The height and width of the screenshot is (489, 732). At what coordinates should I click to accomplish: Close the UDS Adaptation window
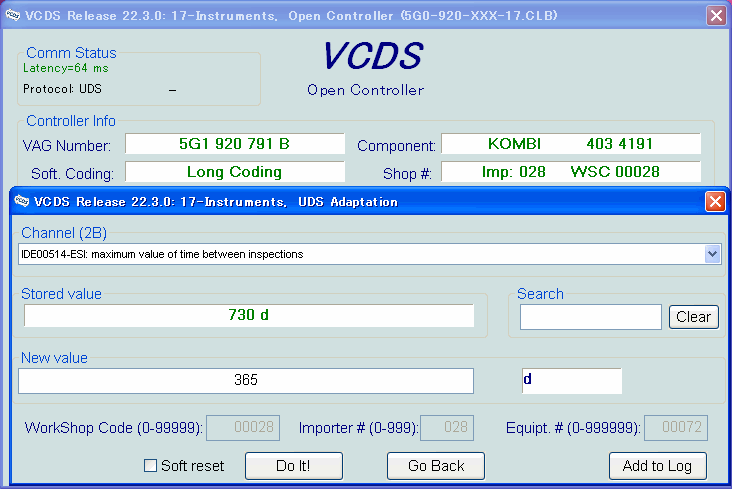pos(715,202)
